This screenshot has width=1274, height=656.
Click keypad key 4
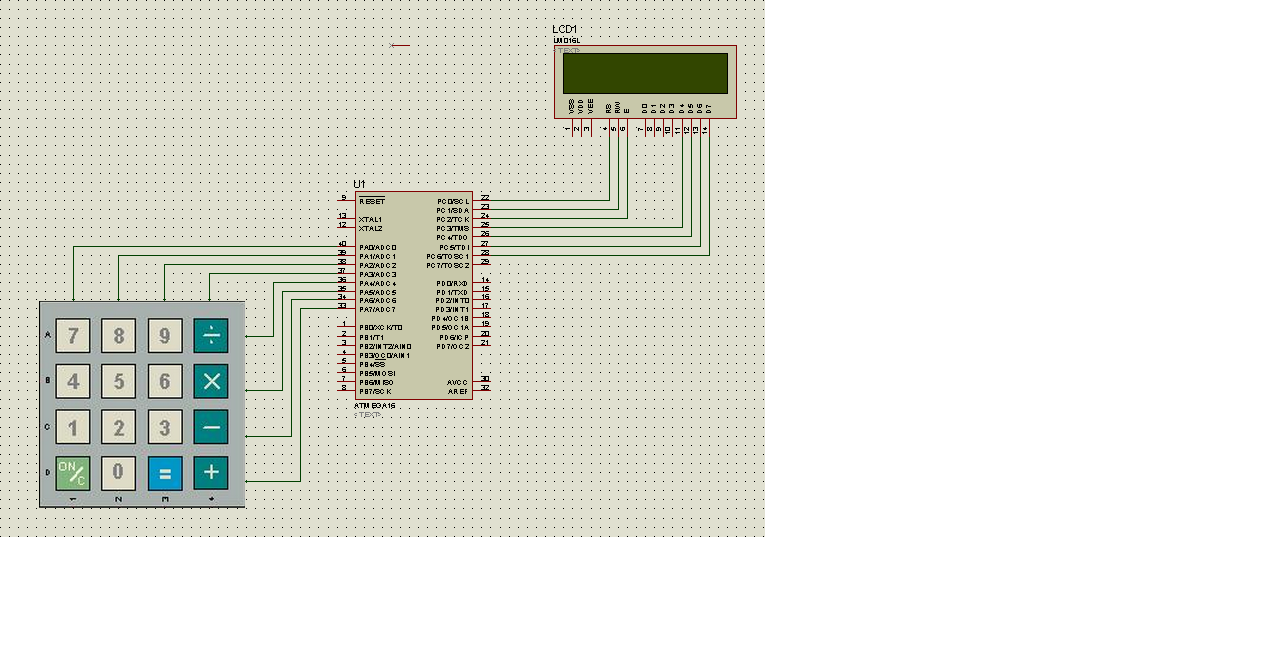[73, 381]
